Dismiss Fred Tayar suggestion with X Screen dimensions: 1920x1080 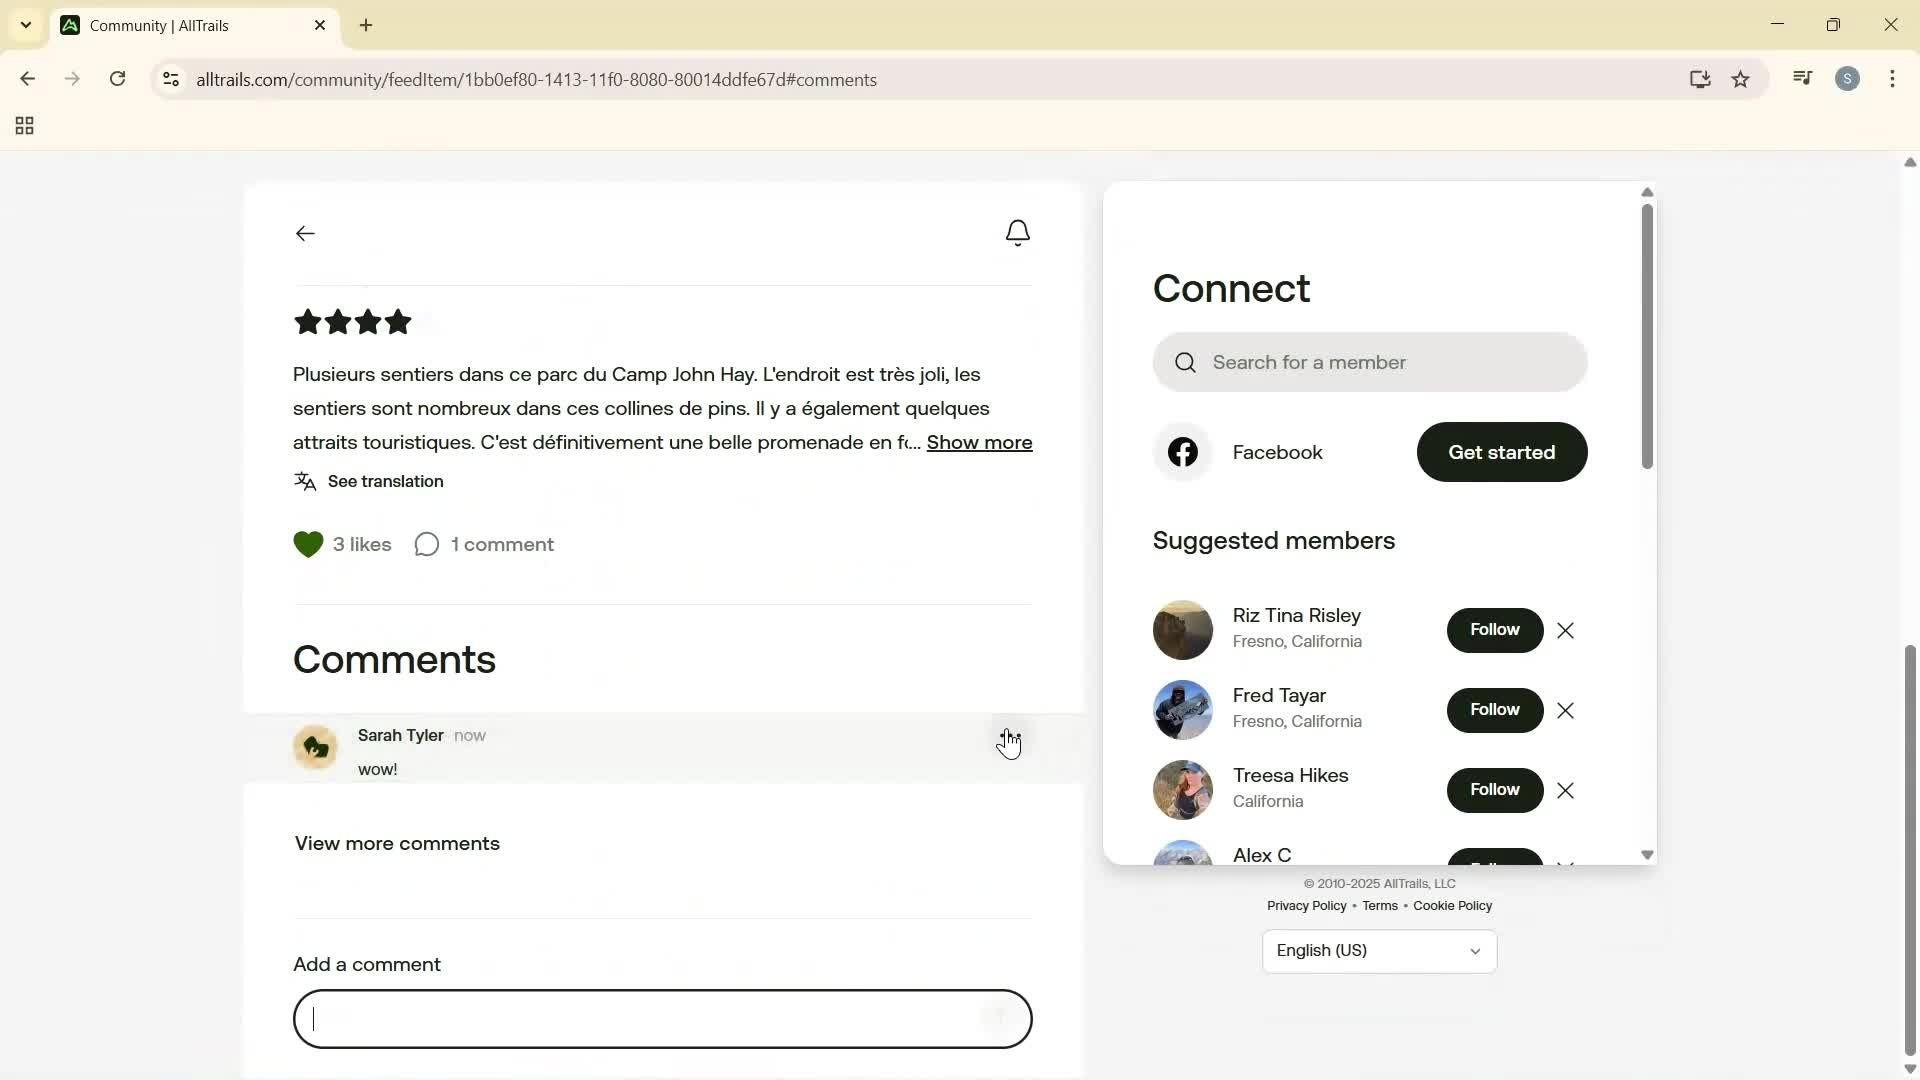pos(1566,711)
